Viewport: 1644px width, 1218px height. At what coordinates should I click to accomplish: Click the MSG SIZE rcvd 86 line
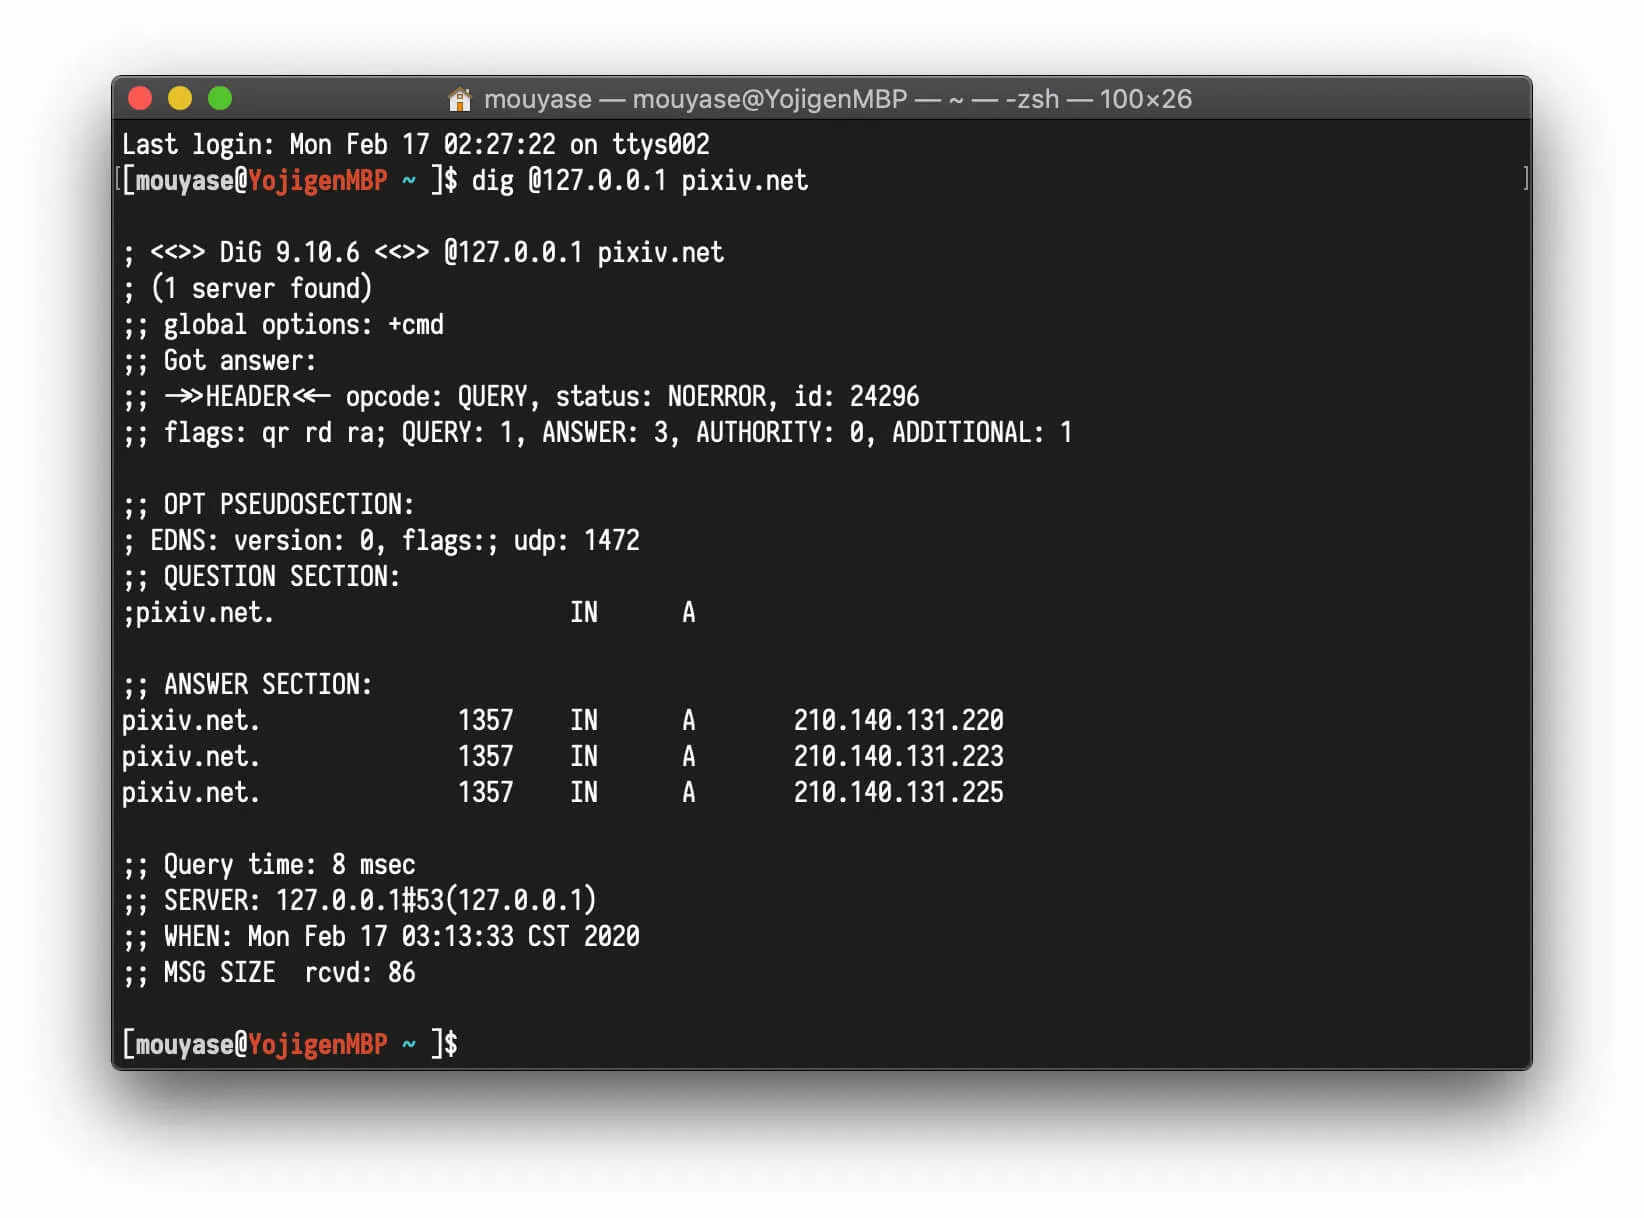click(270, 973)
